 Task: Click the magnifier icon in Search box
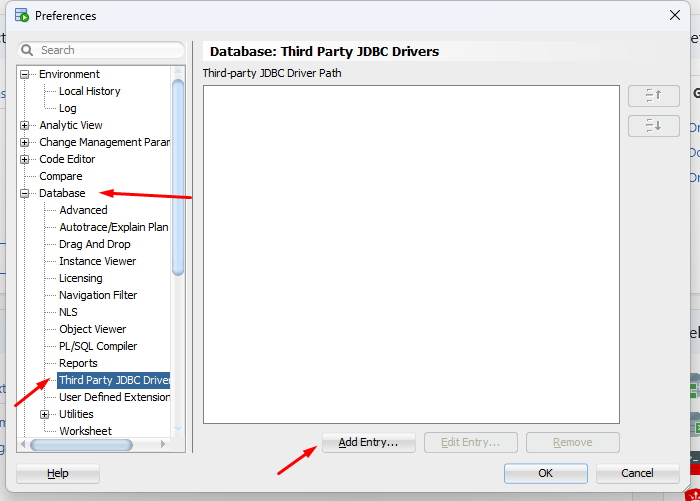click(27, 50)
